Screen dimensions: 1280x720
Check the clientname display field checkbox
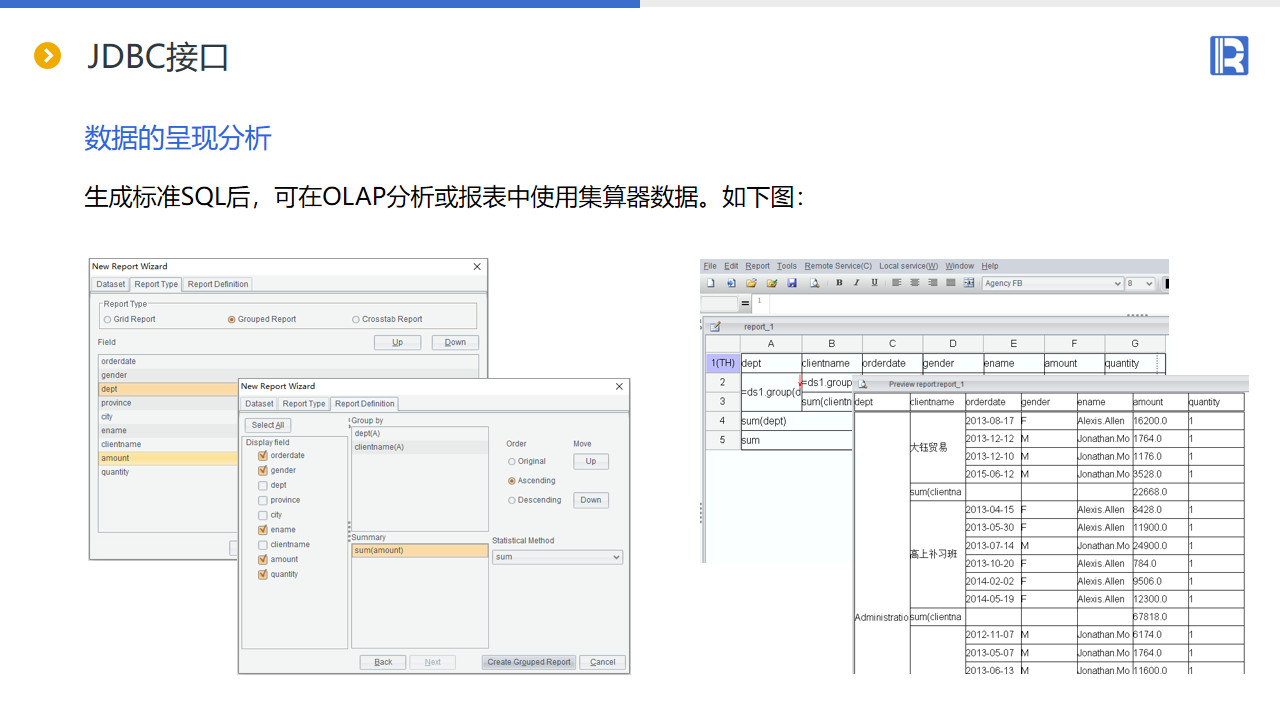263,545
